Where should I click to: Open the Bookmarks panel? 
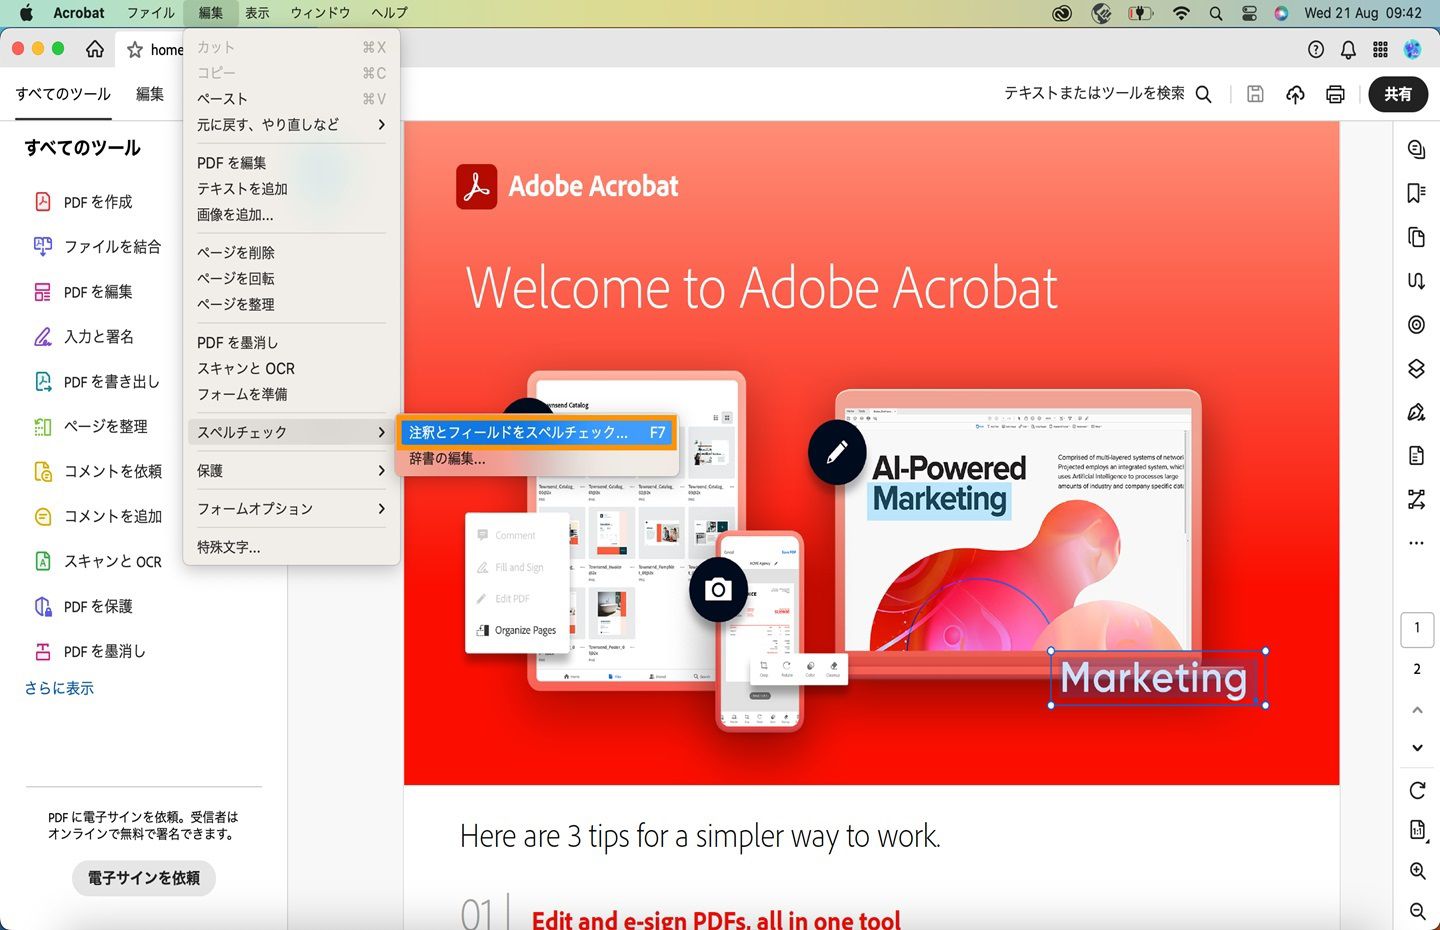(1416, 192)
